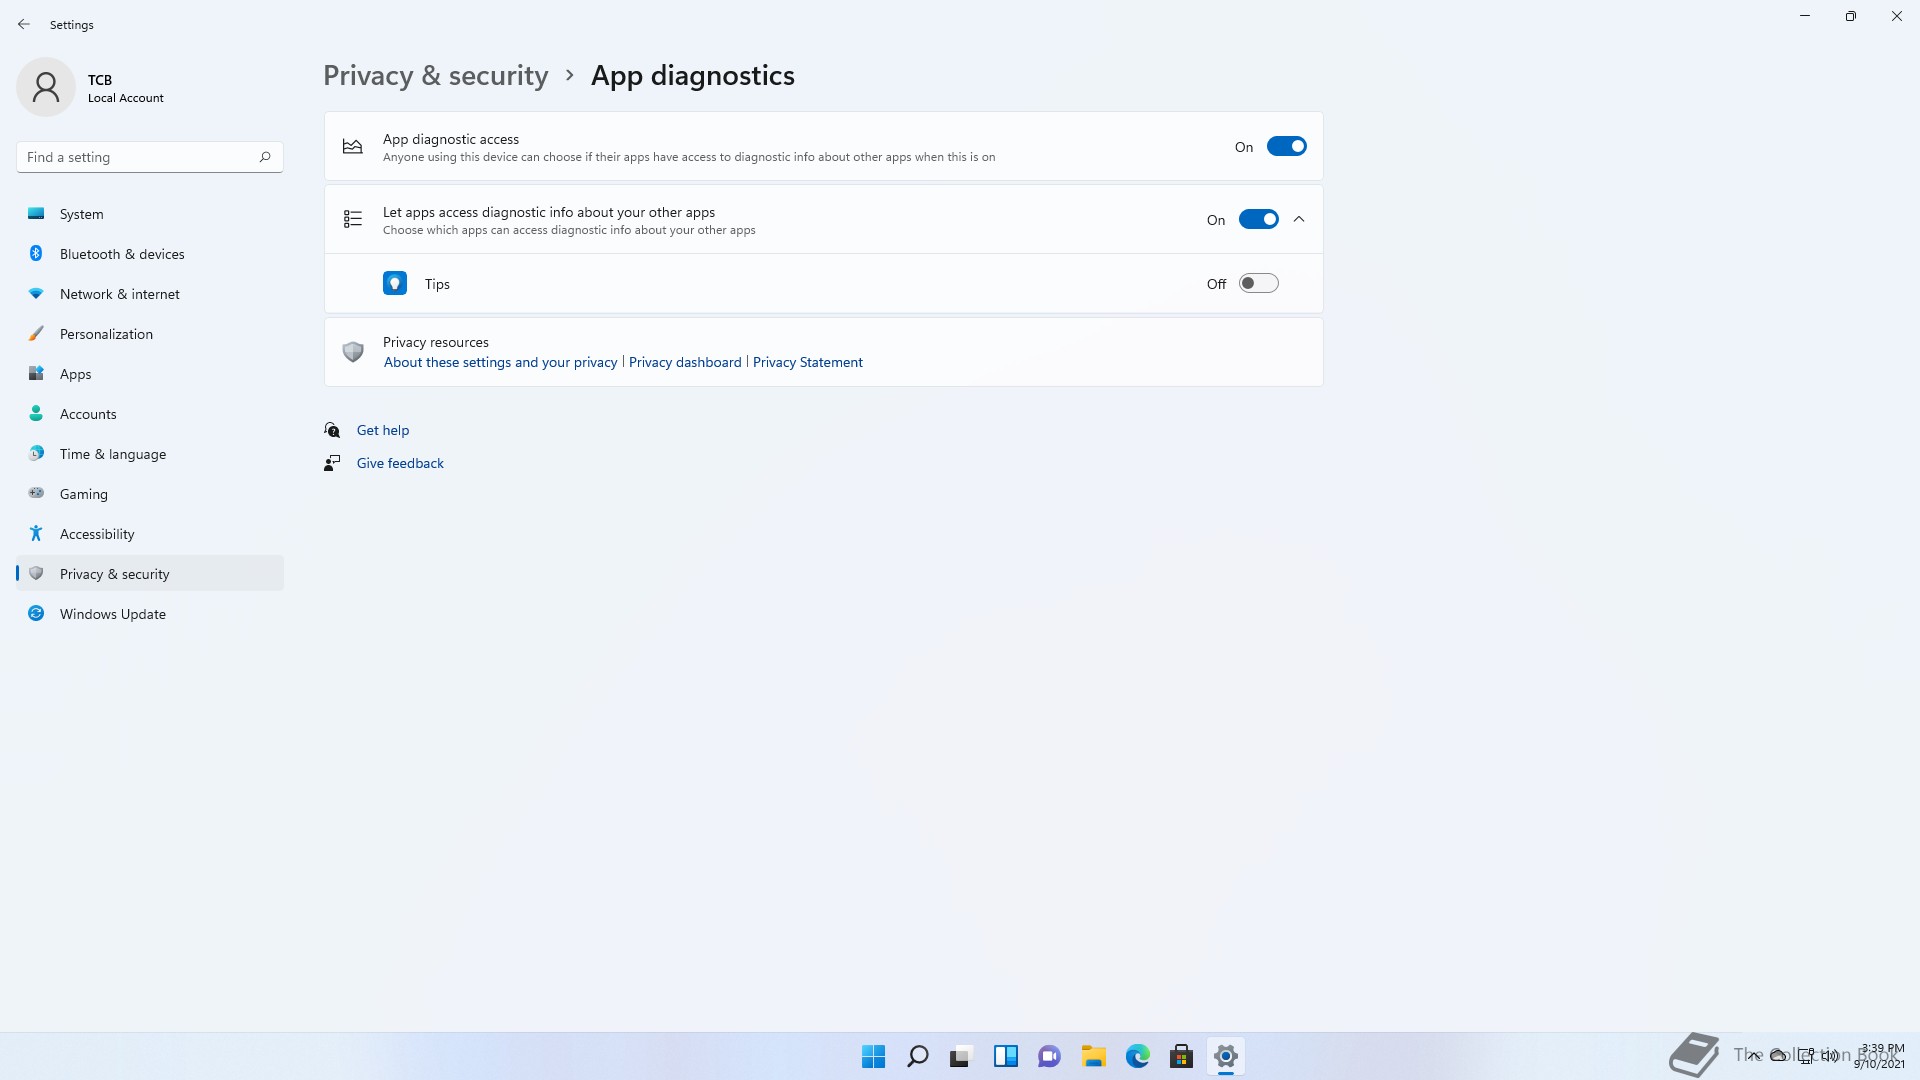This screenshot has width=1920, height=1080.
Task: Open the Windows Start menu
Action: pyautogui.click(x=873, y=1056)
